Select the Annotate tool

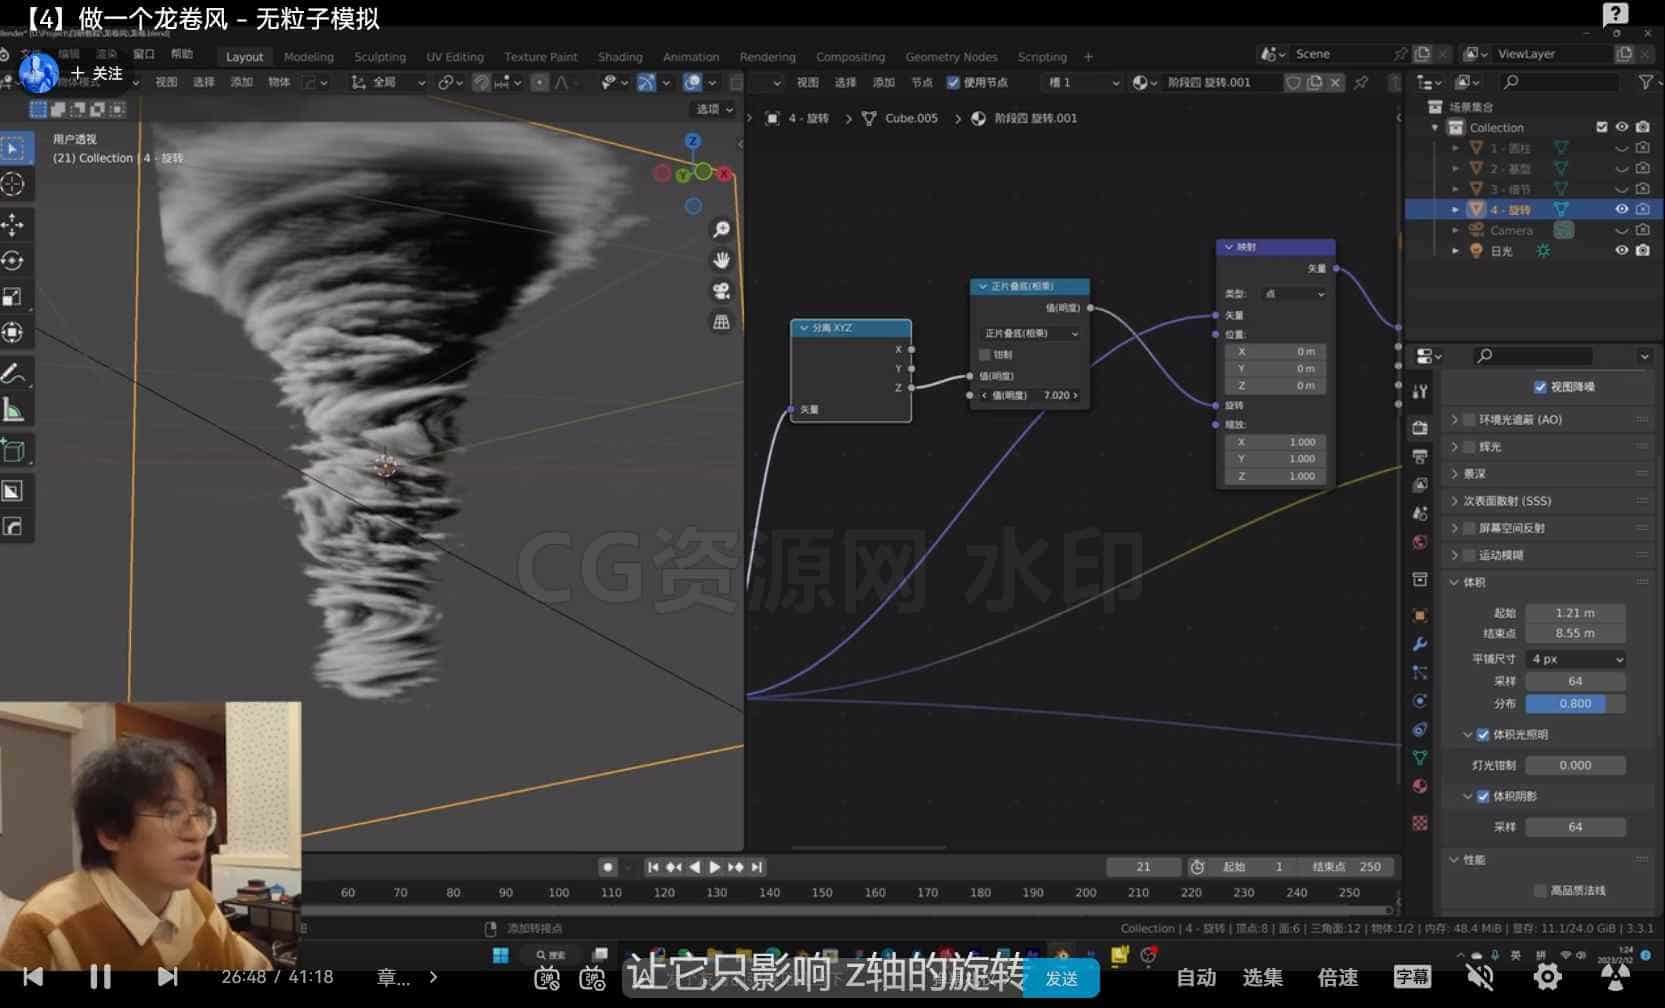tap(14, 374)
